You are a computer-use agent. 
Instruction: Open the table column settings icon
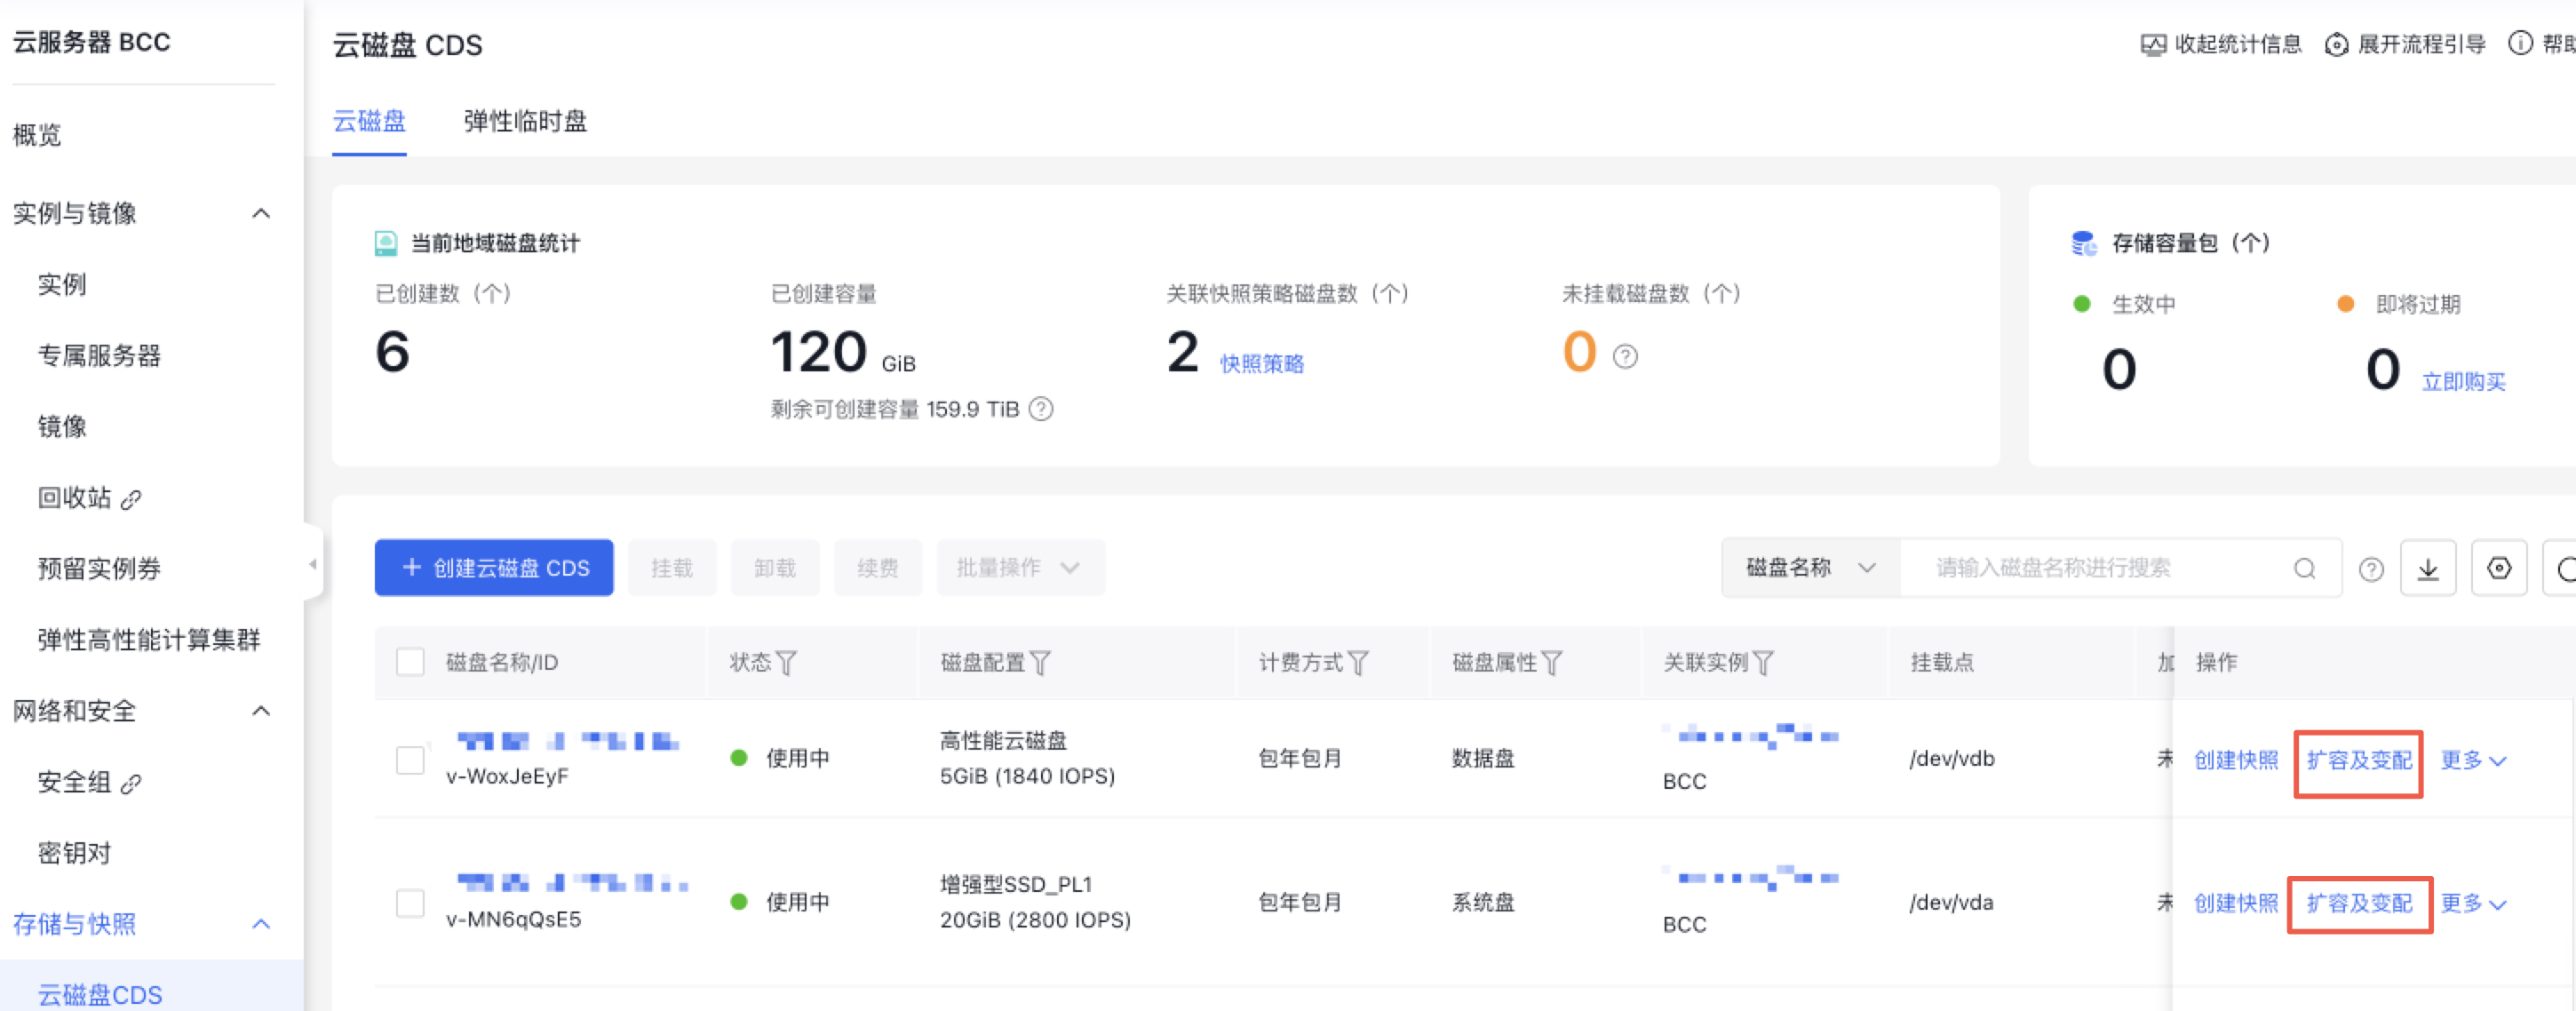point(2499,568)
